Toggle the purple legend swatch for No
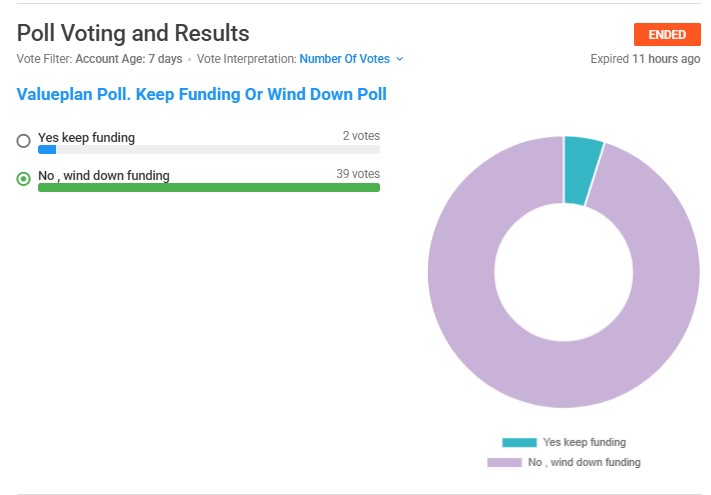Screen dimensions: 711x495 (x=504, y=462)
